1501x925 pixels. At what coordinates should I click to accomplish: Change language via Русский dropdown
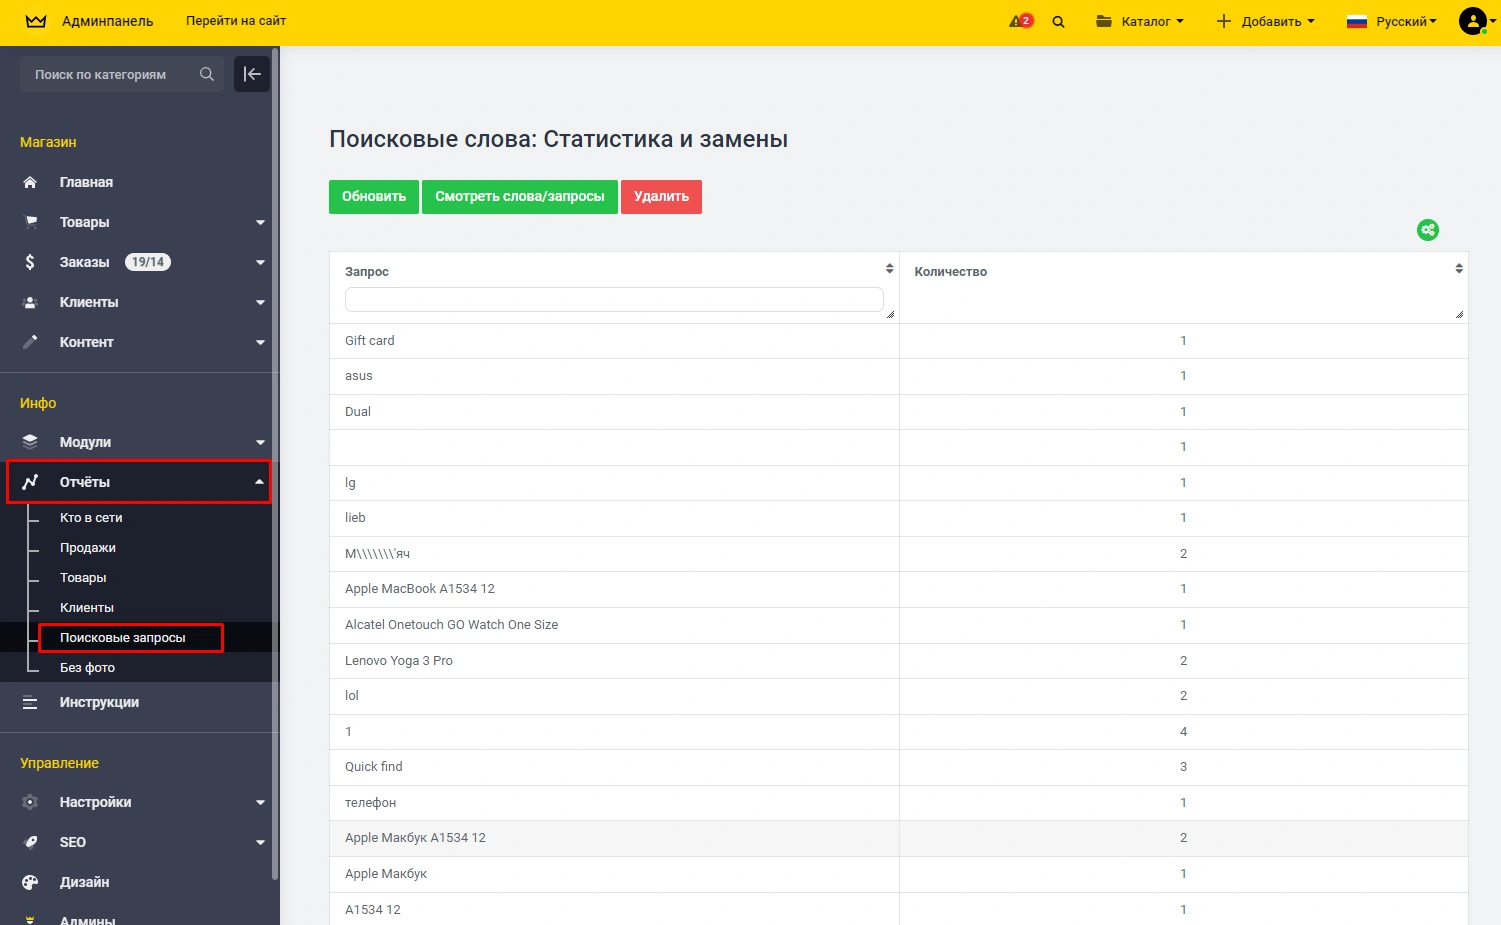[1392, 21]
